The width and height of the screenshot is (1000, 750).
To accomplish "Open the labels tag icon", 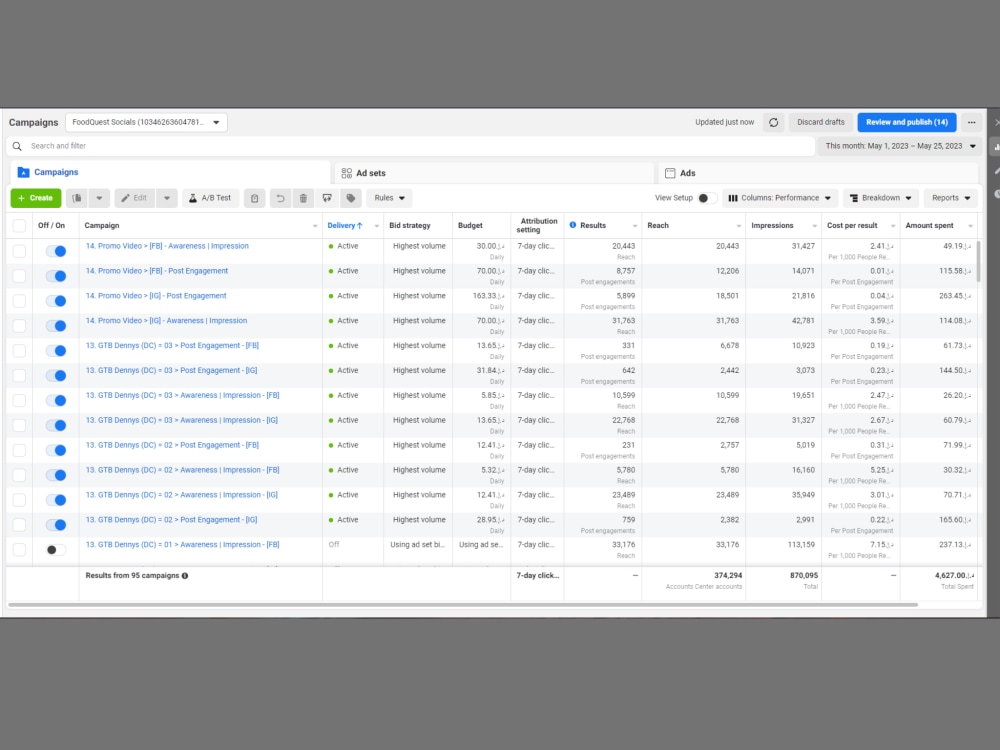I will (x=351, y=197).
